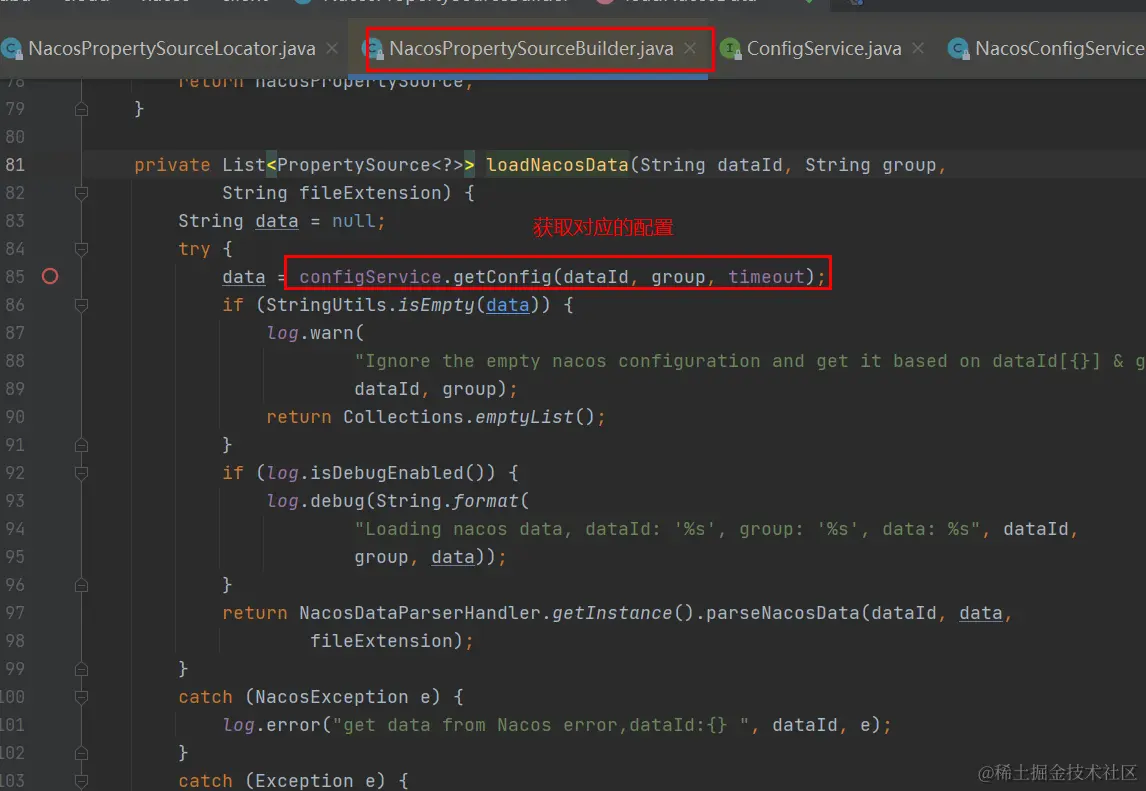Collapse the method fold at line 82

(81, 193)
